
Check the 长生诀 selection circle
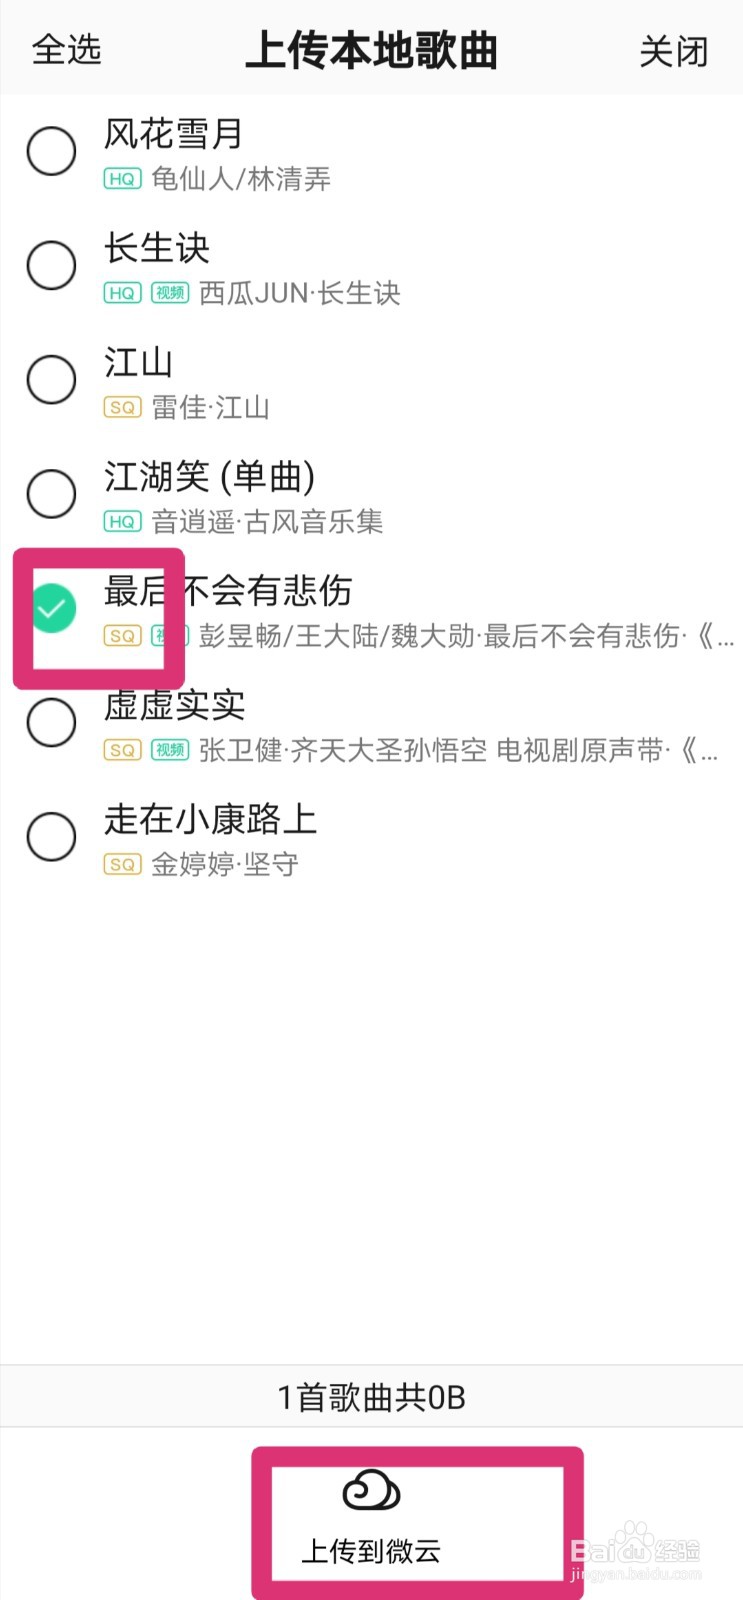[x=52, y=265]
